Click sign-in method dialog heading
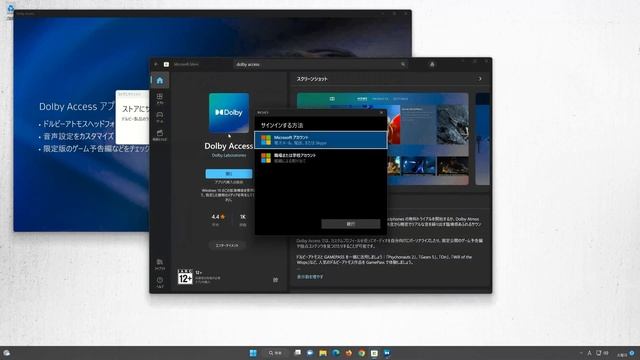 (x=282, y=125)
